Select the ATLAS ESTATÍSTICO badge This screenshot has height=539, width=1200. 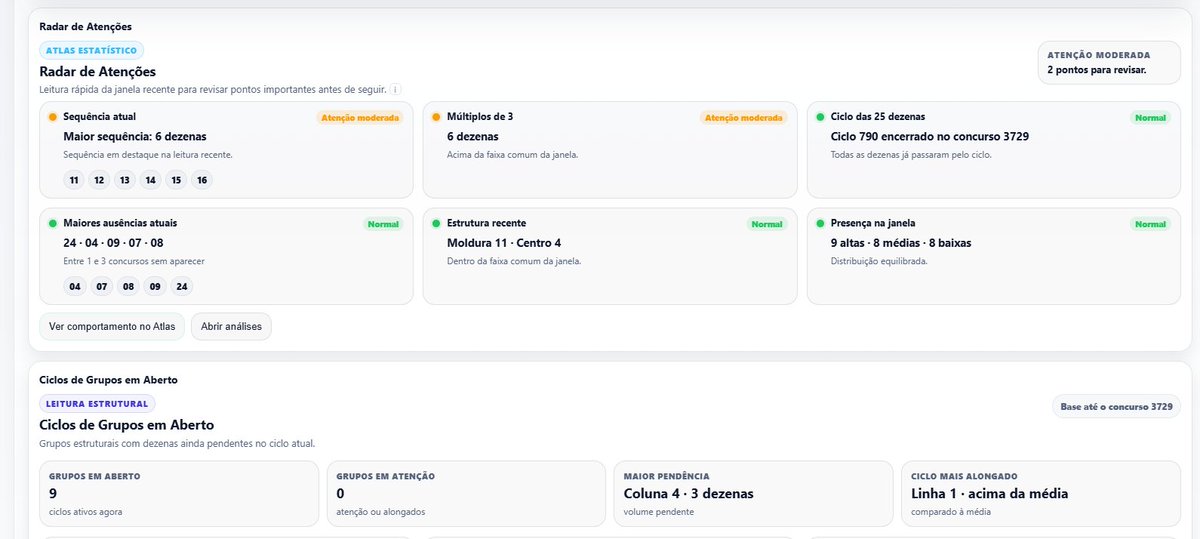[x=92, y=50]
